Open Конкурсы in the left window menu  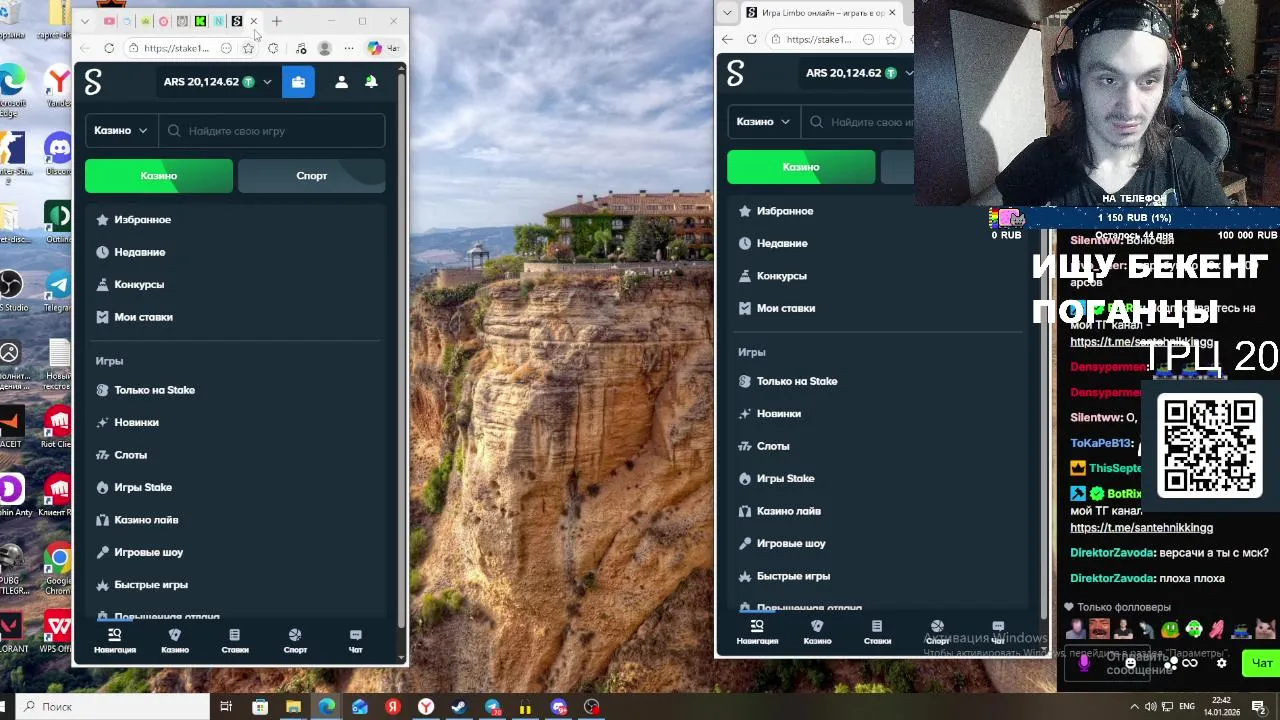[x=139, y=285]
